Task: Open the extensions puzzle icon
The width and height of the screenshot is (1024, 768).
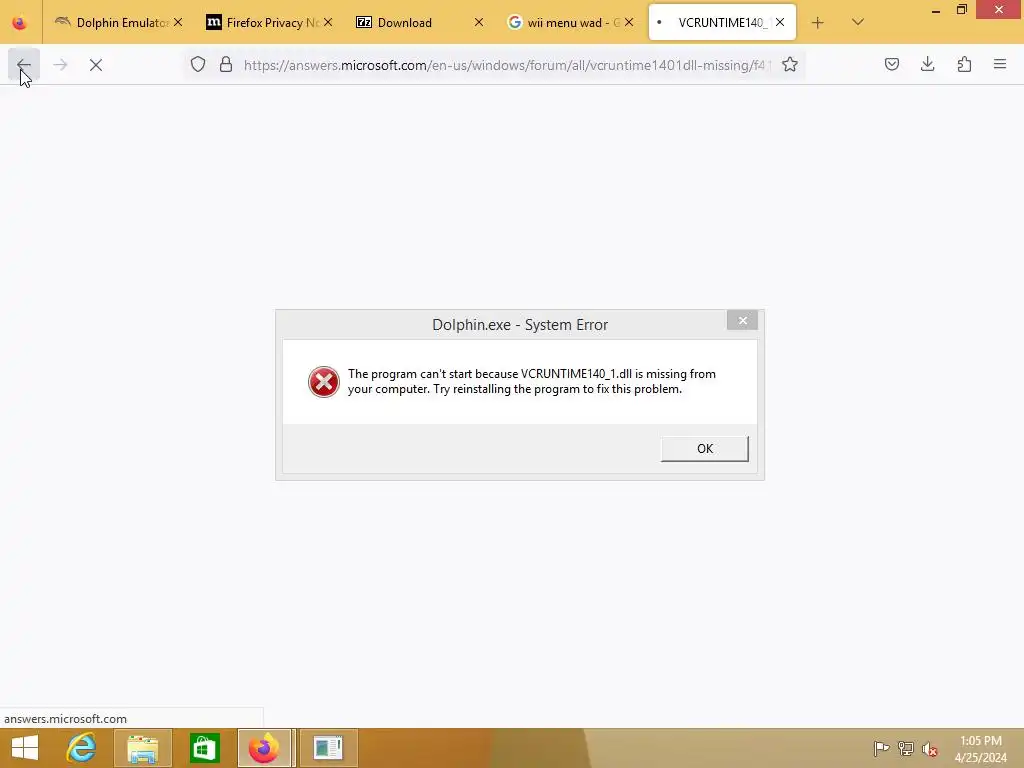Action: click(x=964, y=64)
